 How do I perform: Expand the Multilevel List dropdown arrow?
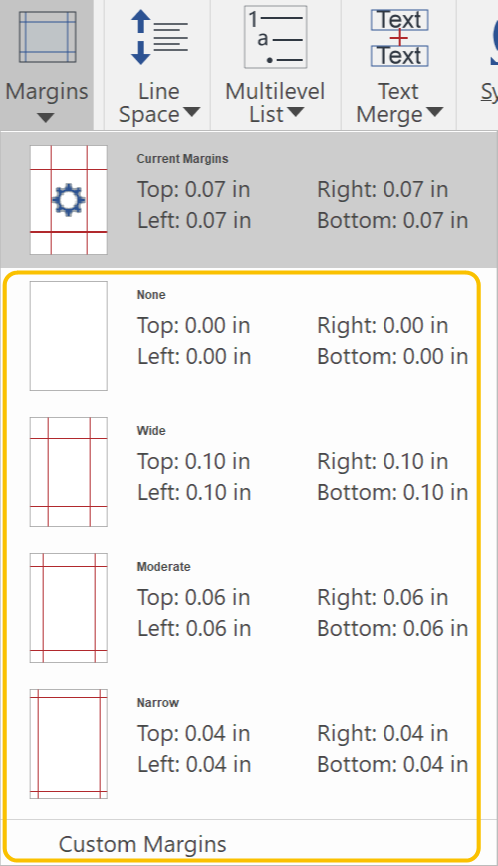(296, 112)
